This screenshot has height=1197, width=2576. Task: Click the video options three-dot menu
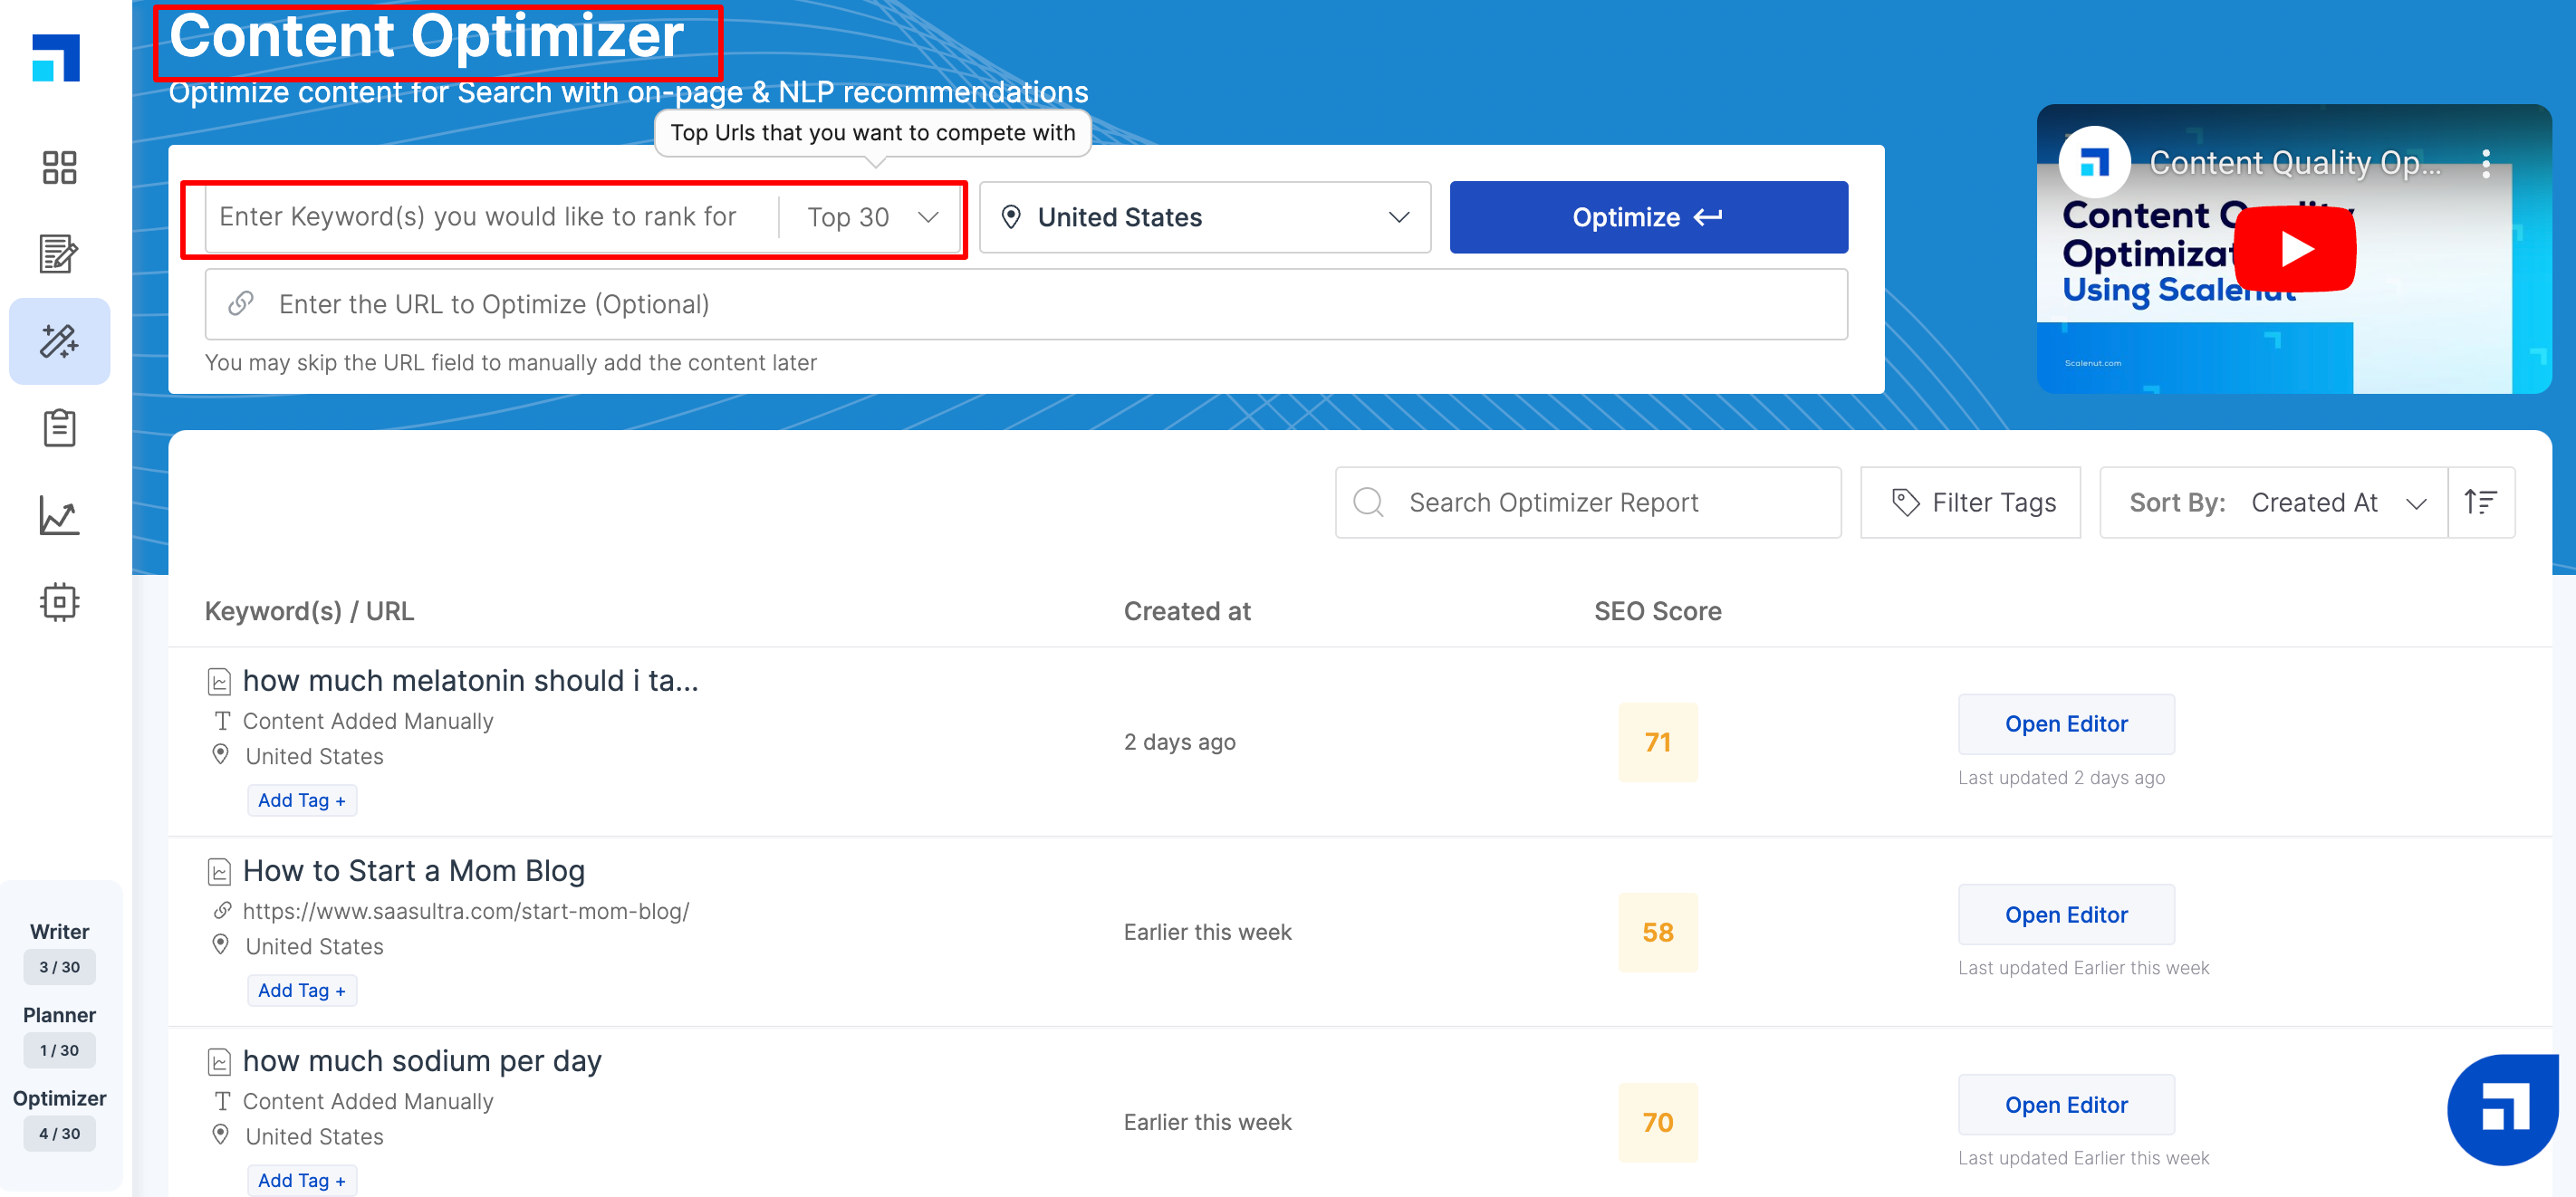[2486, 163]
